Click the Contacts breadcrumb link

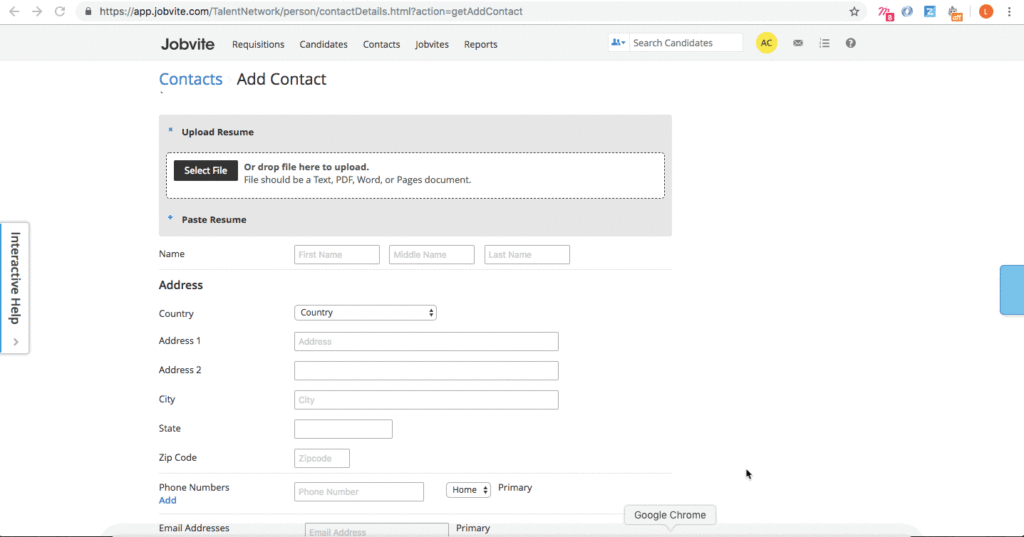[191, 79]
